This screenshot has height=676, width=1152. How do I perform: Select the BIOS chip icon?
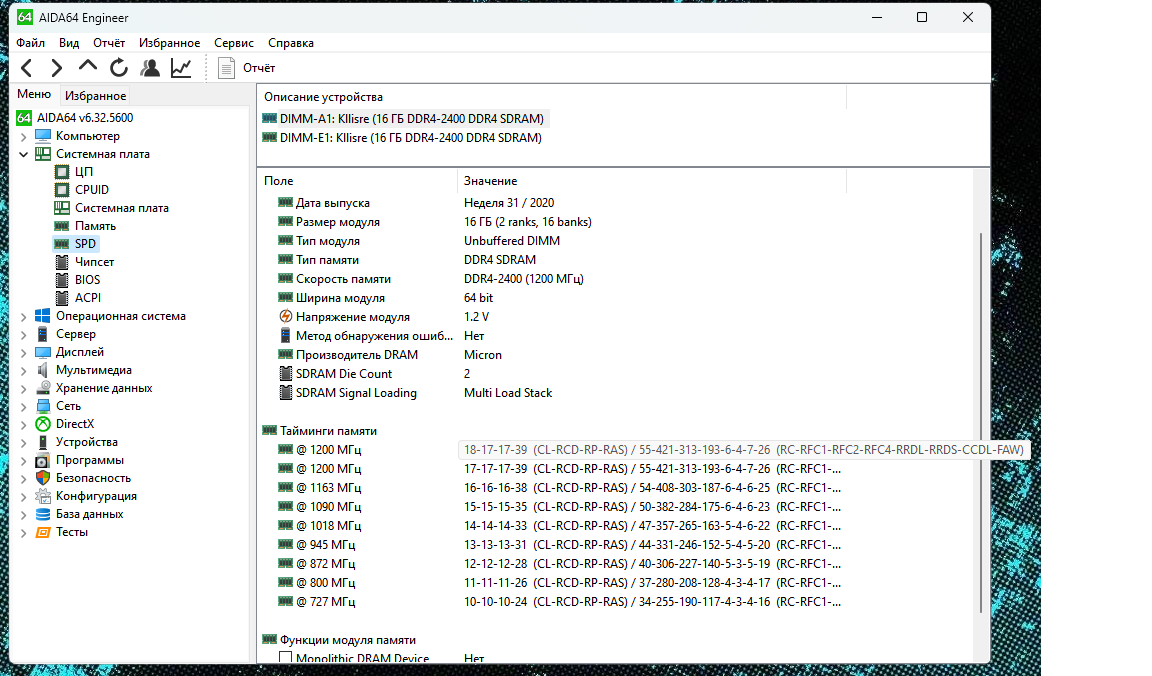(x=62, y=280)
